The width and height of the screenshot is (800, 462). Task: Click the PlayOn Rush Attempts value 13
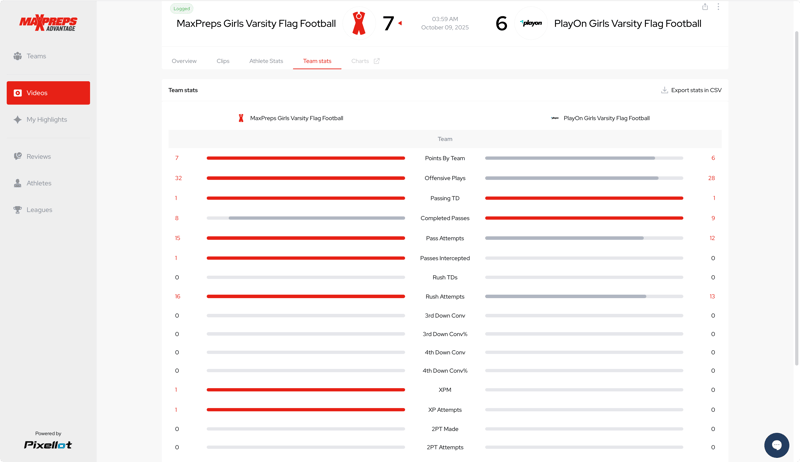712,296
